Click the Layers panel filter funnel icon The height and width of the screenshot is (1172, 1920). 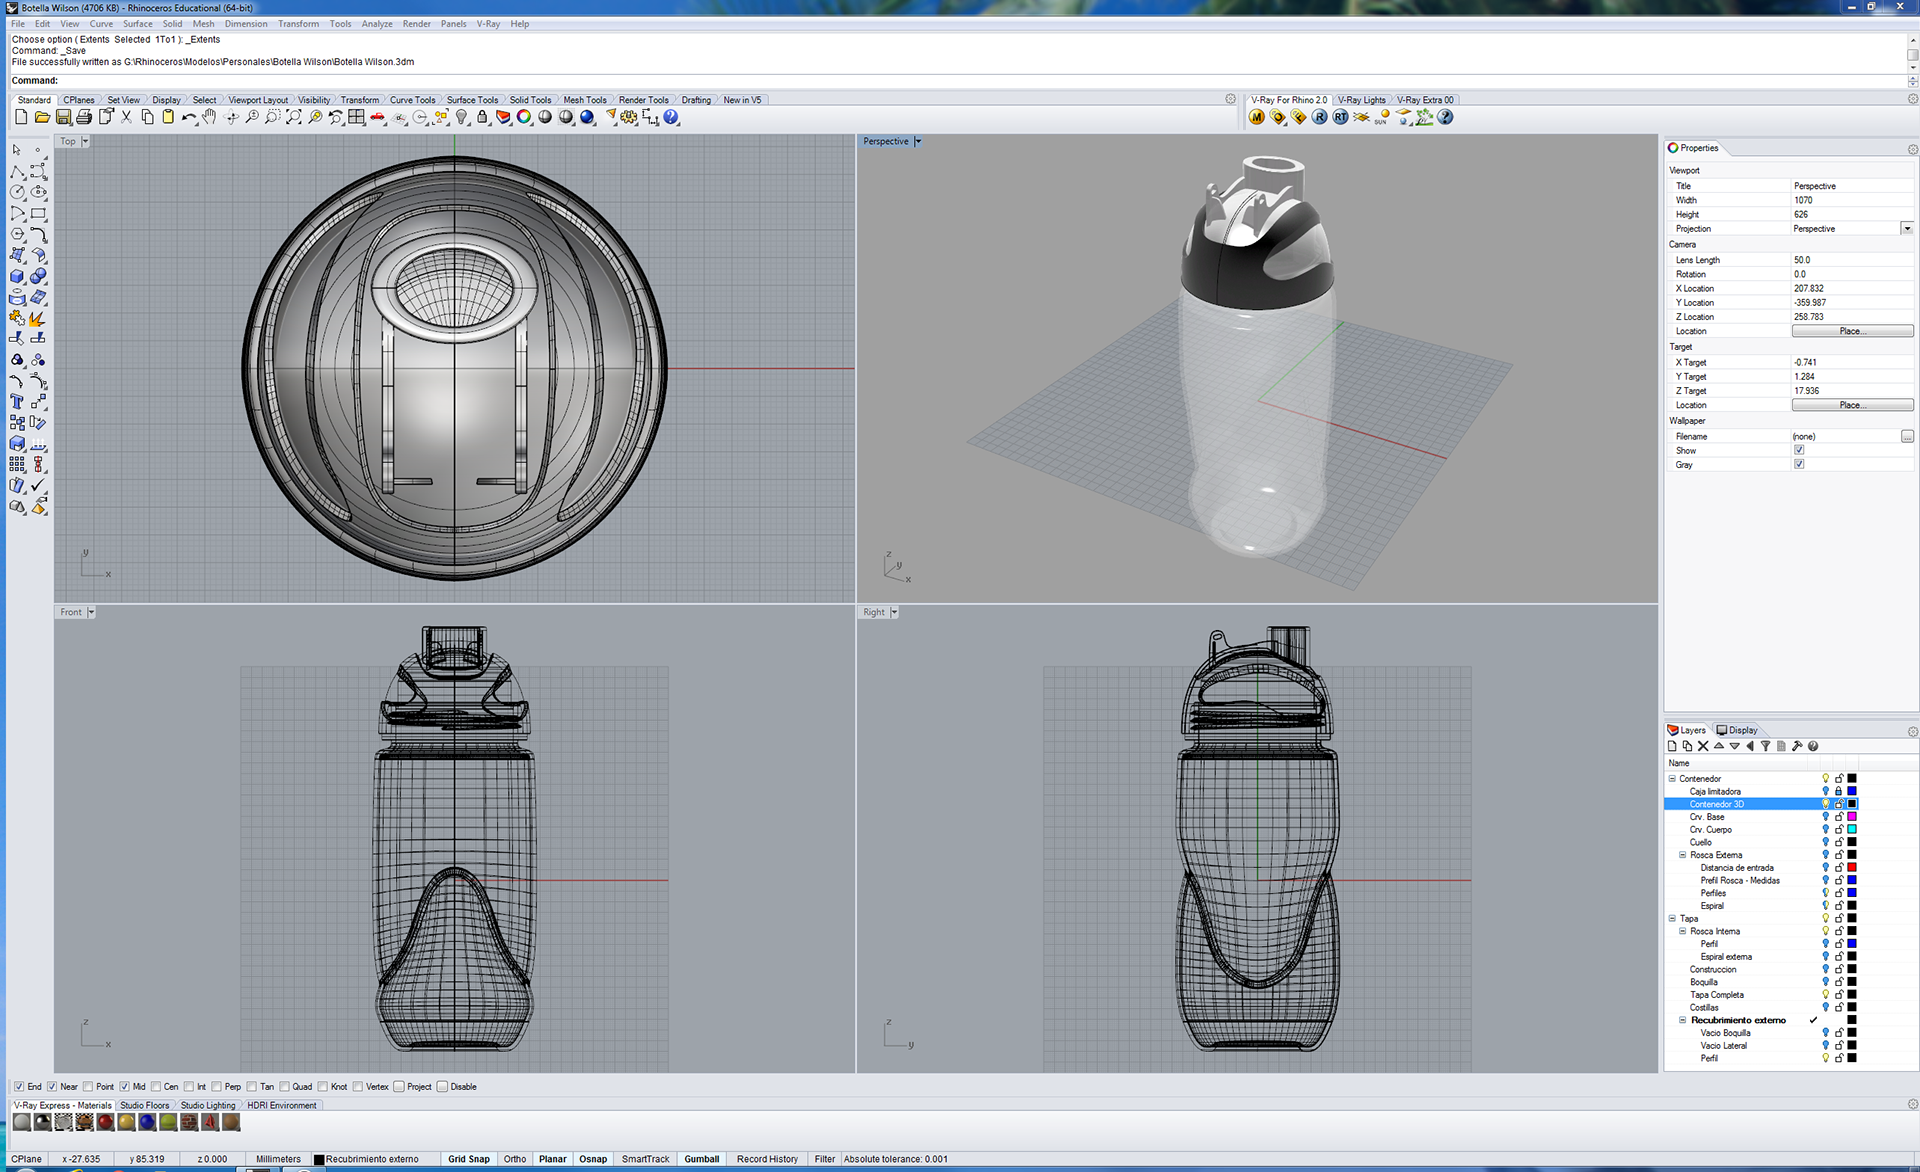point(1765,746)
